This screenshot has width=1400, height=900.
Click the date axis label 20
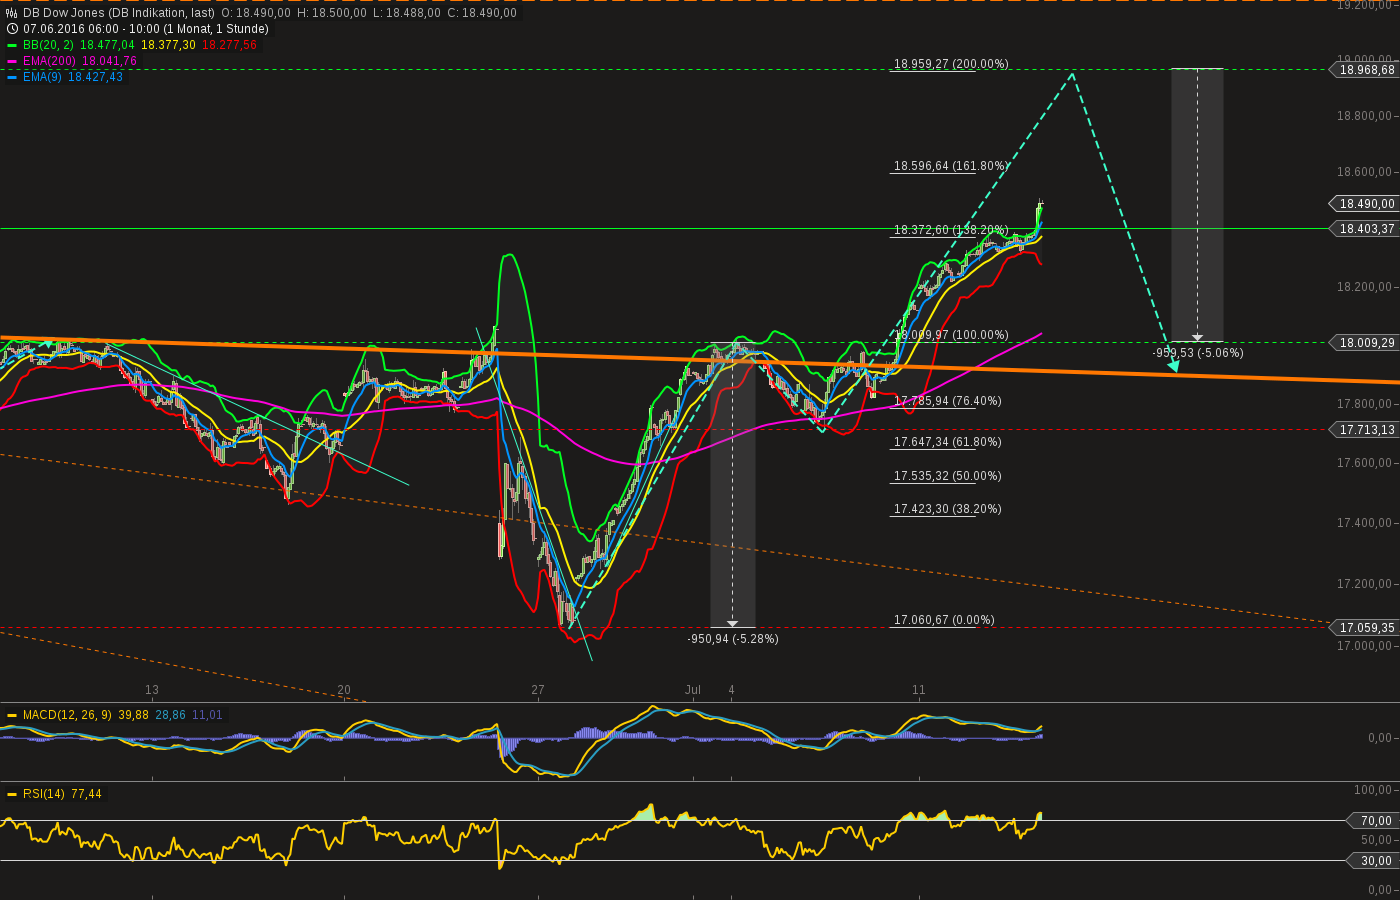point(344,690)
